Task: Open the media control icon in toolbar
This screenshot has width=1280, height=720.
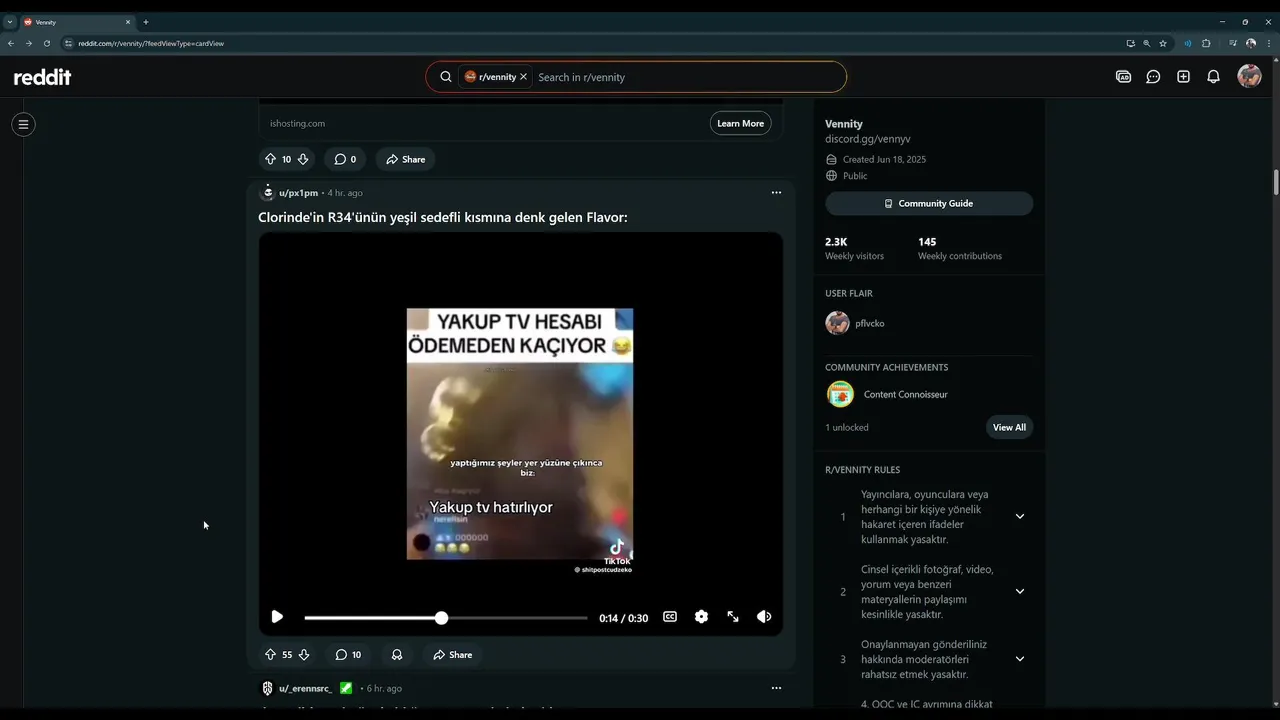Action: [x=1233, y=43]
